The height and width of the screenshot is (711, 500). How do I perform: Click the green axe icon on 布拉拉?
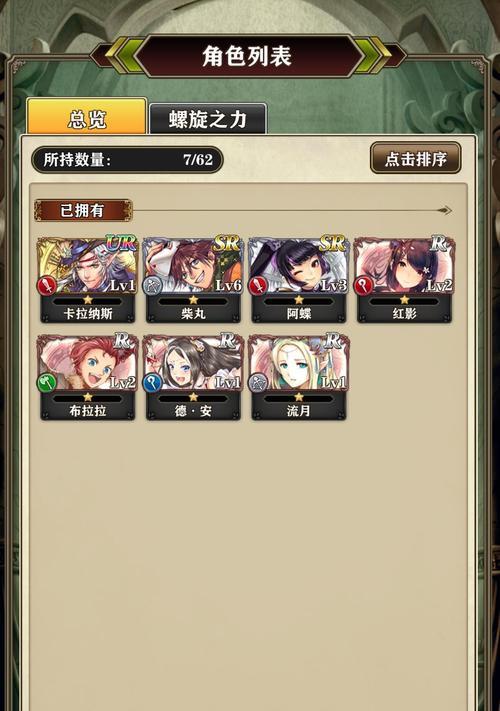coord(47,383)
